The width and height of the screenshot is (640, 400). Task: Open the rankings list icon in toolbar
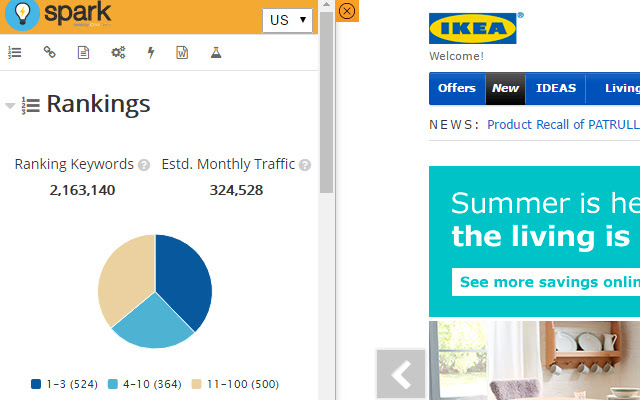(15, 52)
